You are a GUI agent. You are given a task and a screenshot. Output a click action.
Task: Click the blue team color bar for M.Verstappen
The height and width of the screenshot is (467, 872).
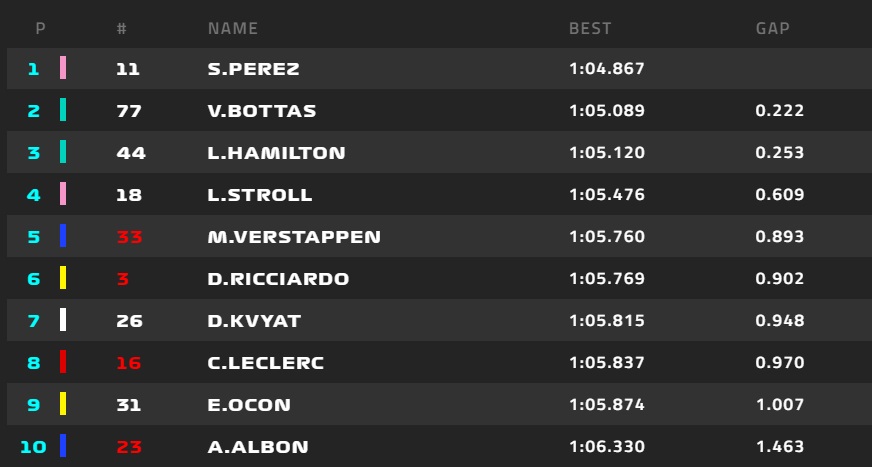[x=63, y=236]
